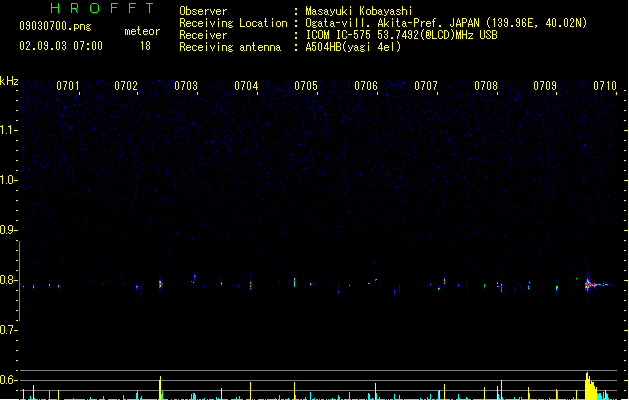This screenshot has width=629, height=400.
Task: Click the date stamp 02.09.03 07:00
Action: 61,46
